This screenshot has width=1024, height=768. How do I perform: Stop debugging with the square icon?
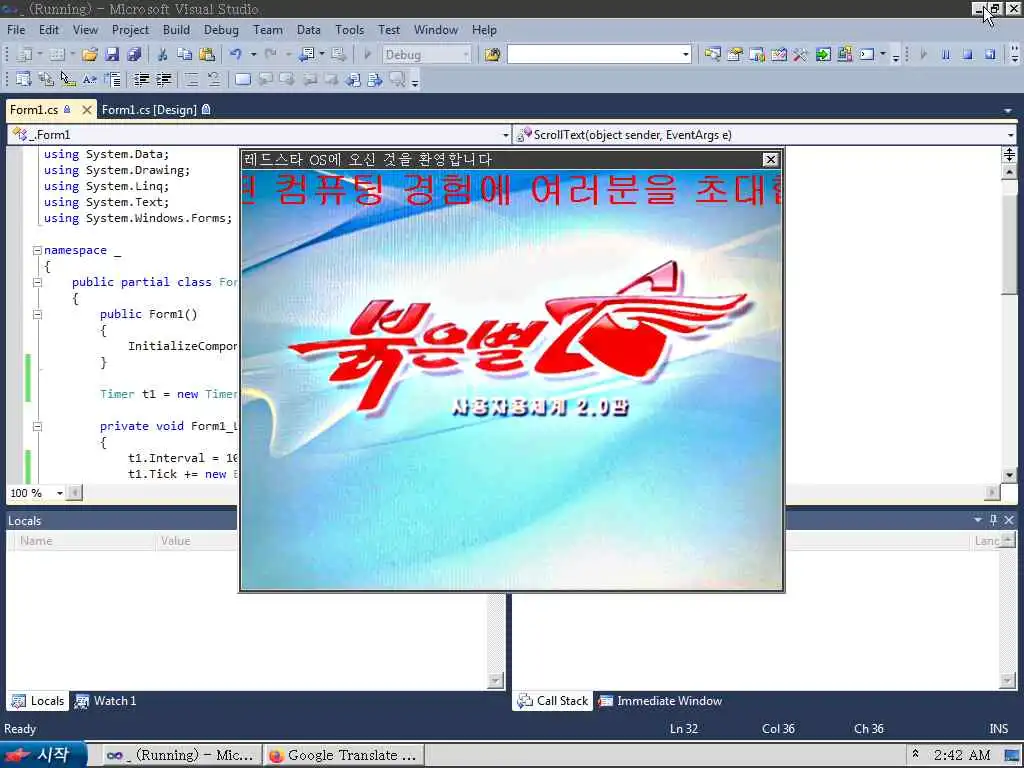[968, 55]
